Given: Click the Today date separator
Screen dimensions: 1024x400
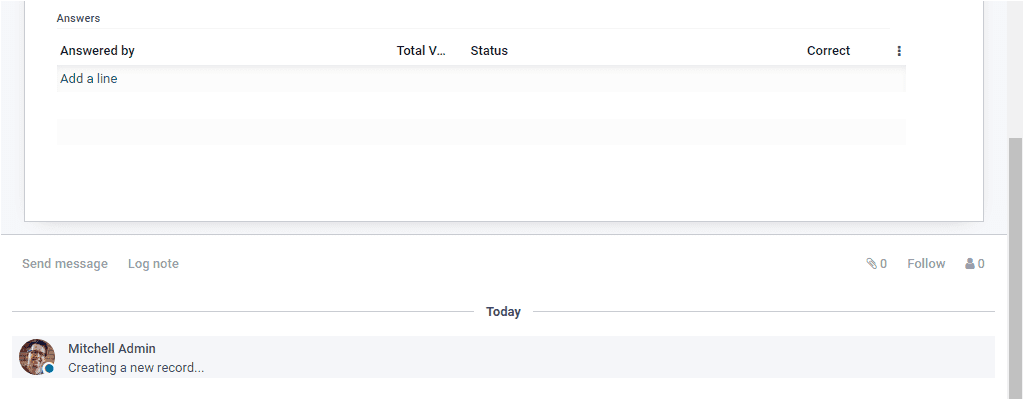Looking at the screenshot, I should (503, 312).
